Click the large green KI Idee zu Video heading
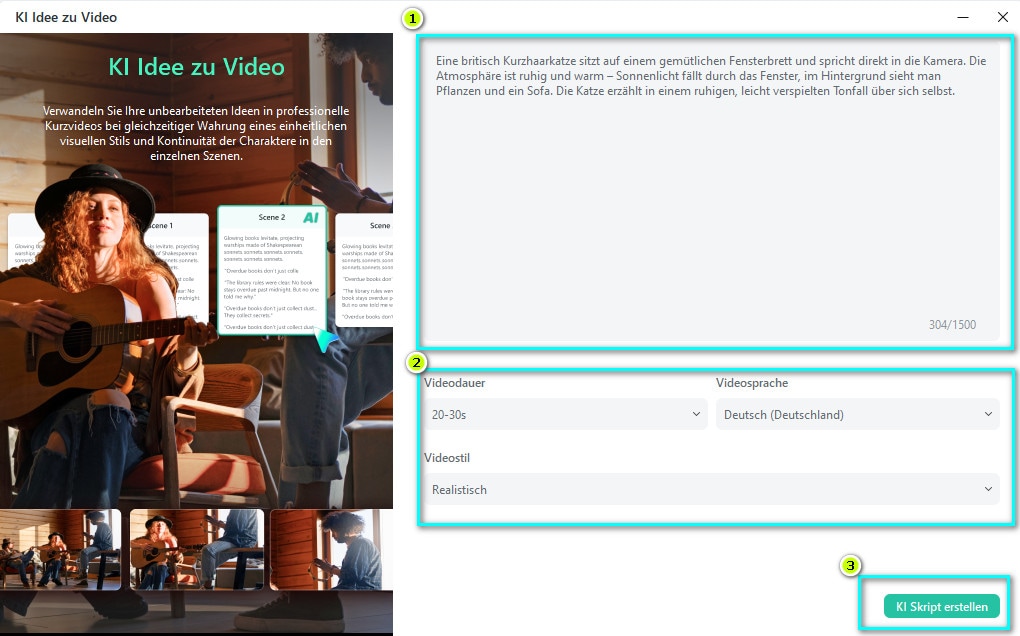Image resolution: width=1020 pixels, height=636 pixels. click(196, 67)
